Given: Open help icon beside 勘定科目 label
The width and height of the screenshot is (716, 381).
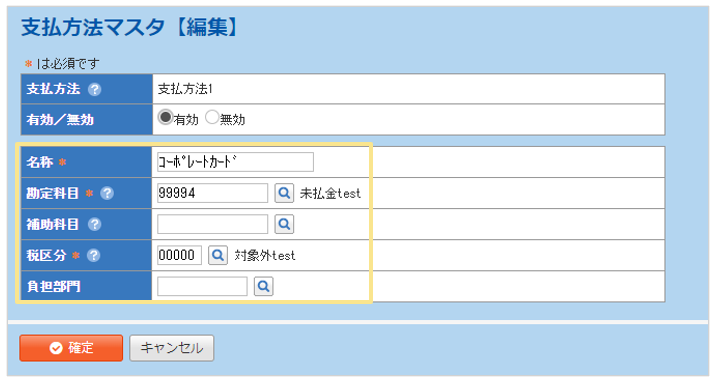Looking at the screenshot, I should 107,193.
